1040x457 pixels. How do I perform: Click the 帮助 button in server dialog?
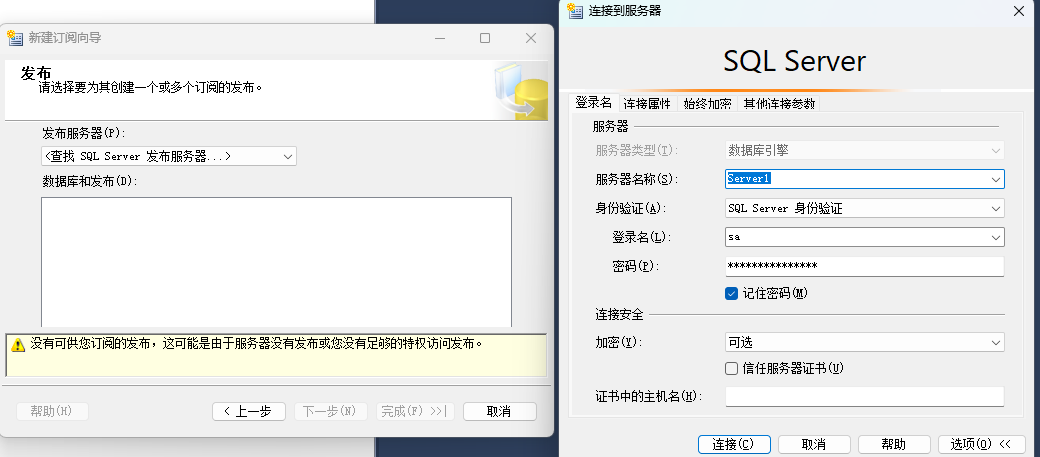[894, 444]
